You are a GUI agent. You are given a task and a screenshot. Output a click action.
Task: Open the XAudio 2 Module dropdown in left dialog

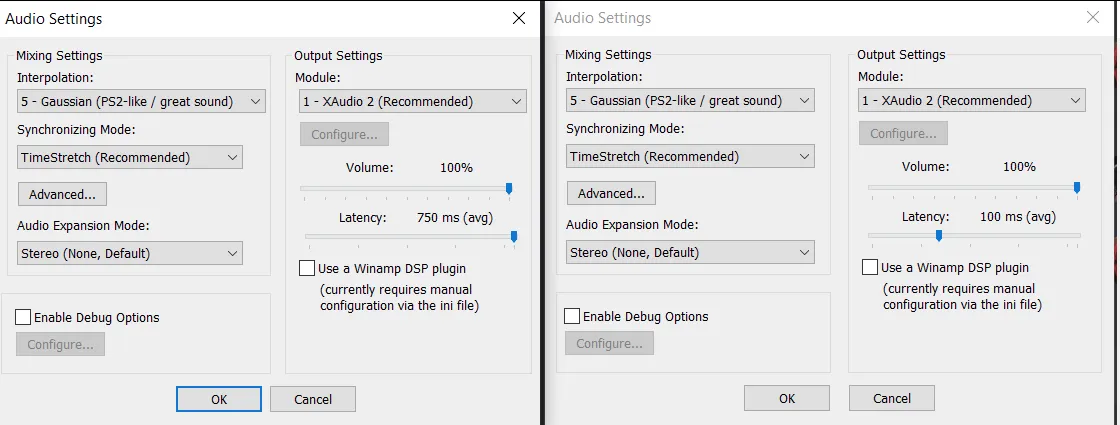click(x=413, y=101)
